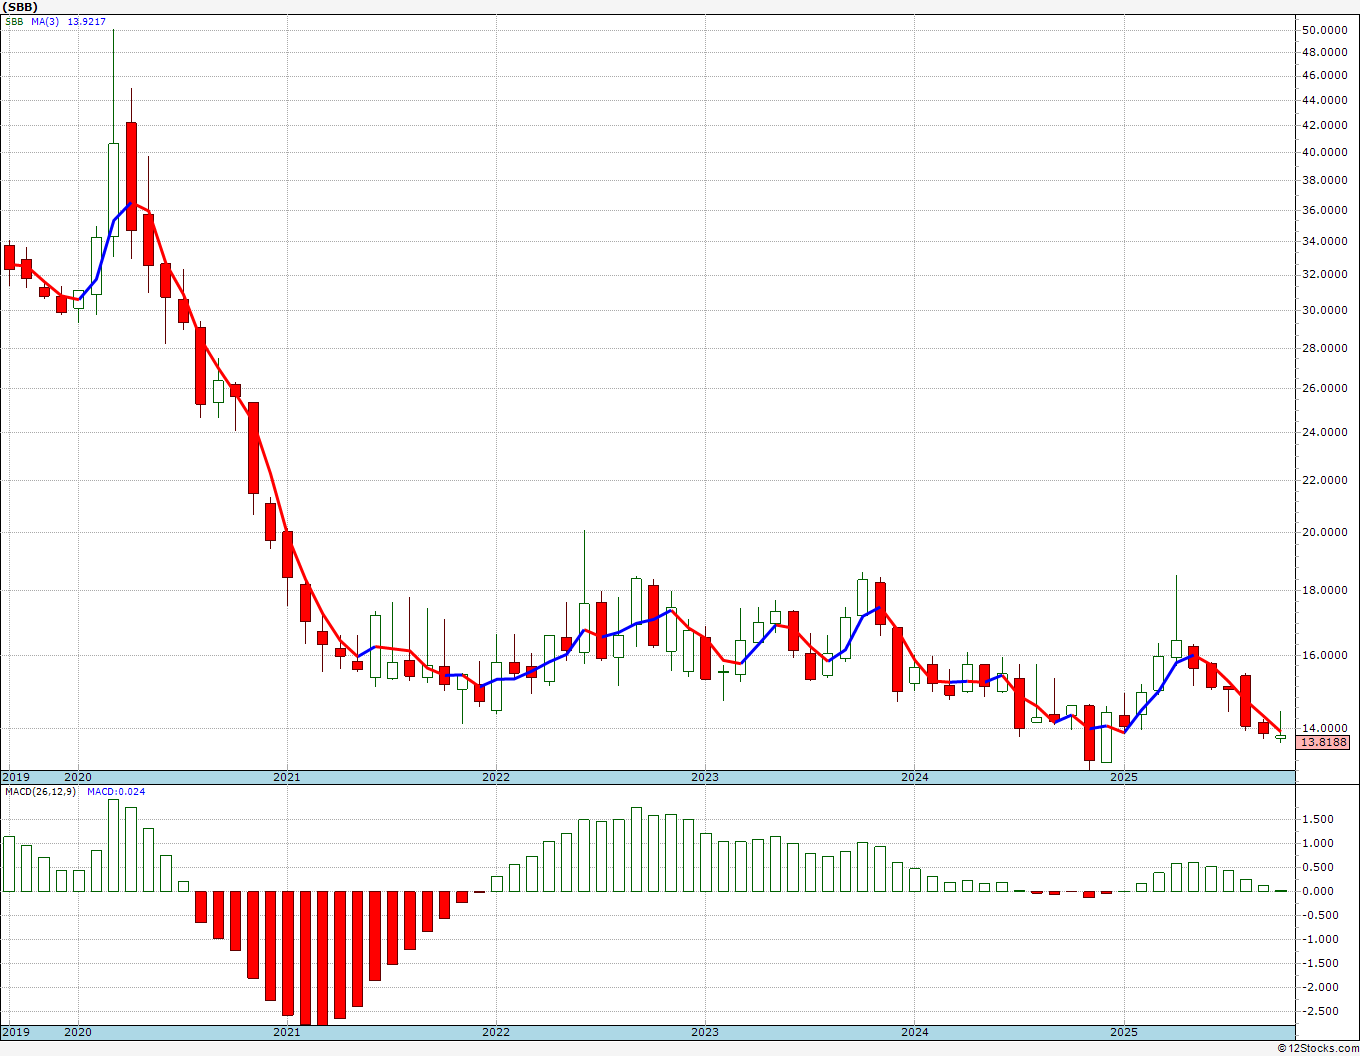Select 2024 on the price chart time axis

(914, 777)
